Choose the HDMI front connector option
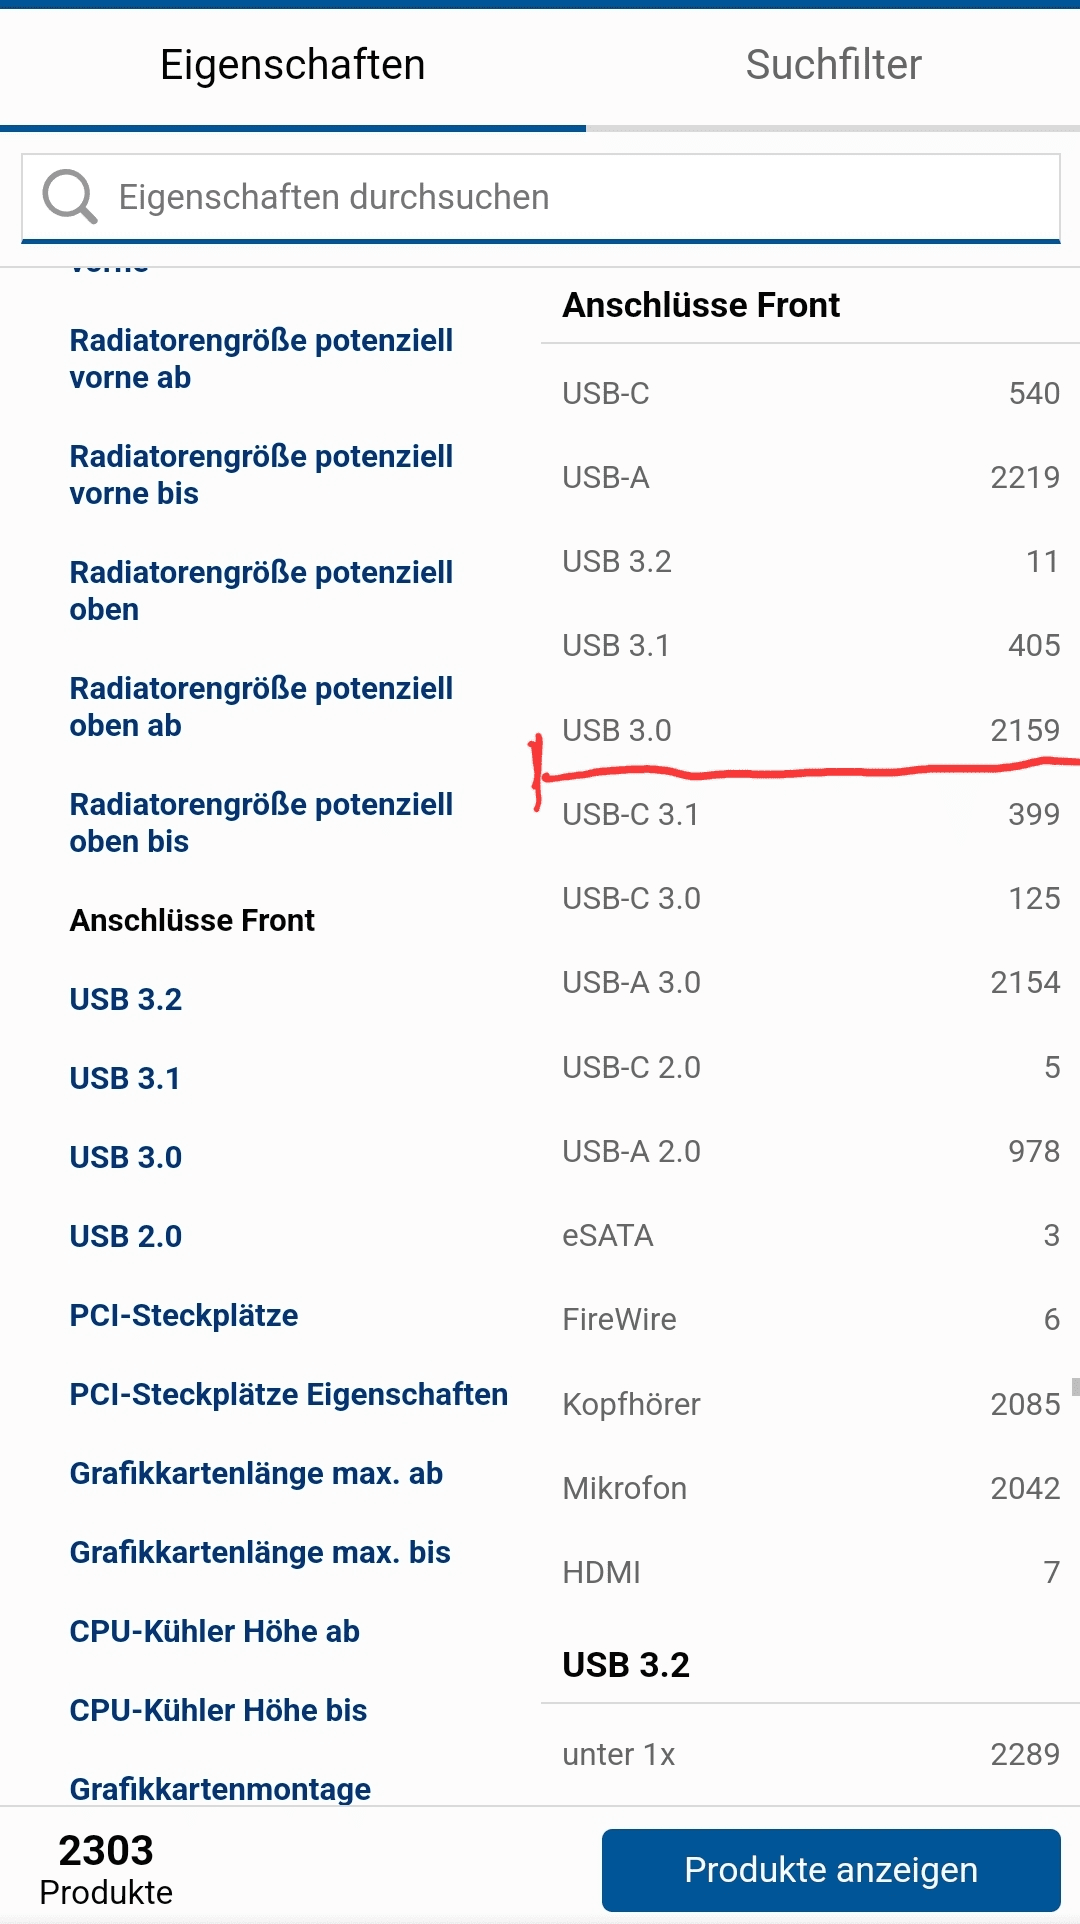The width and height of the screenshot is (1080, 1924). click(811, 1572)
